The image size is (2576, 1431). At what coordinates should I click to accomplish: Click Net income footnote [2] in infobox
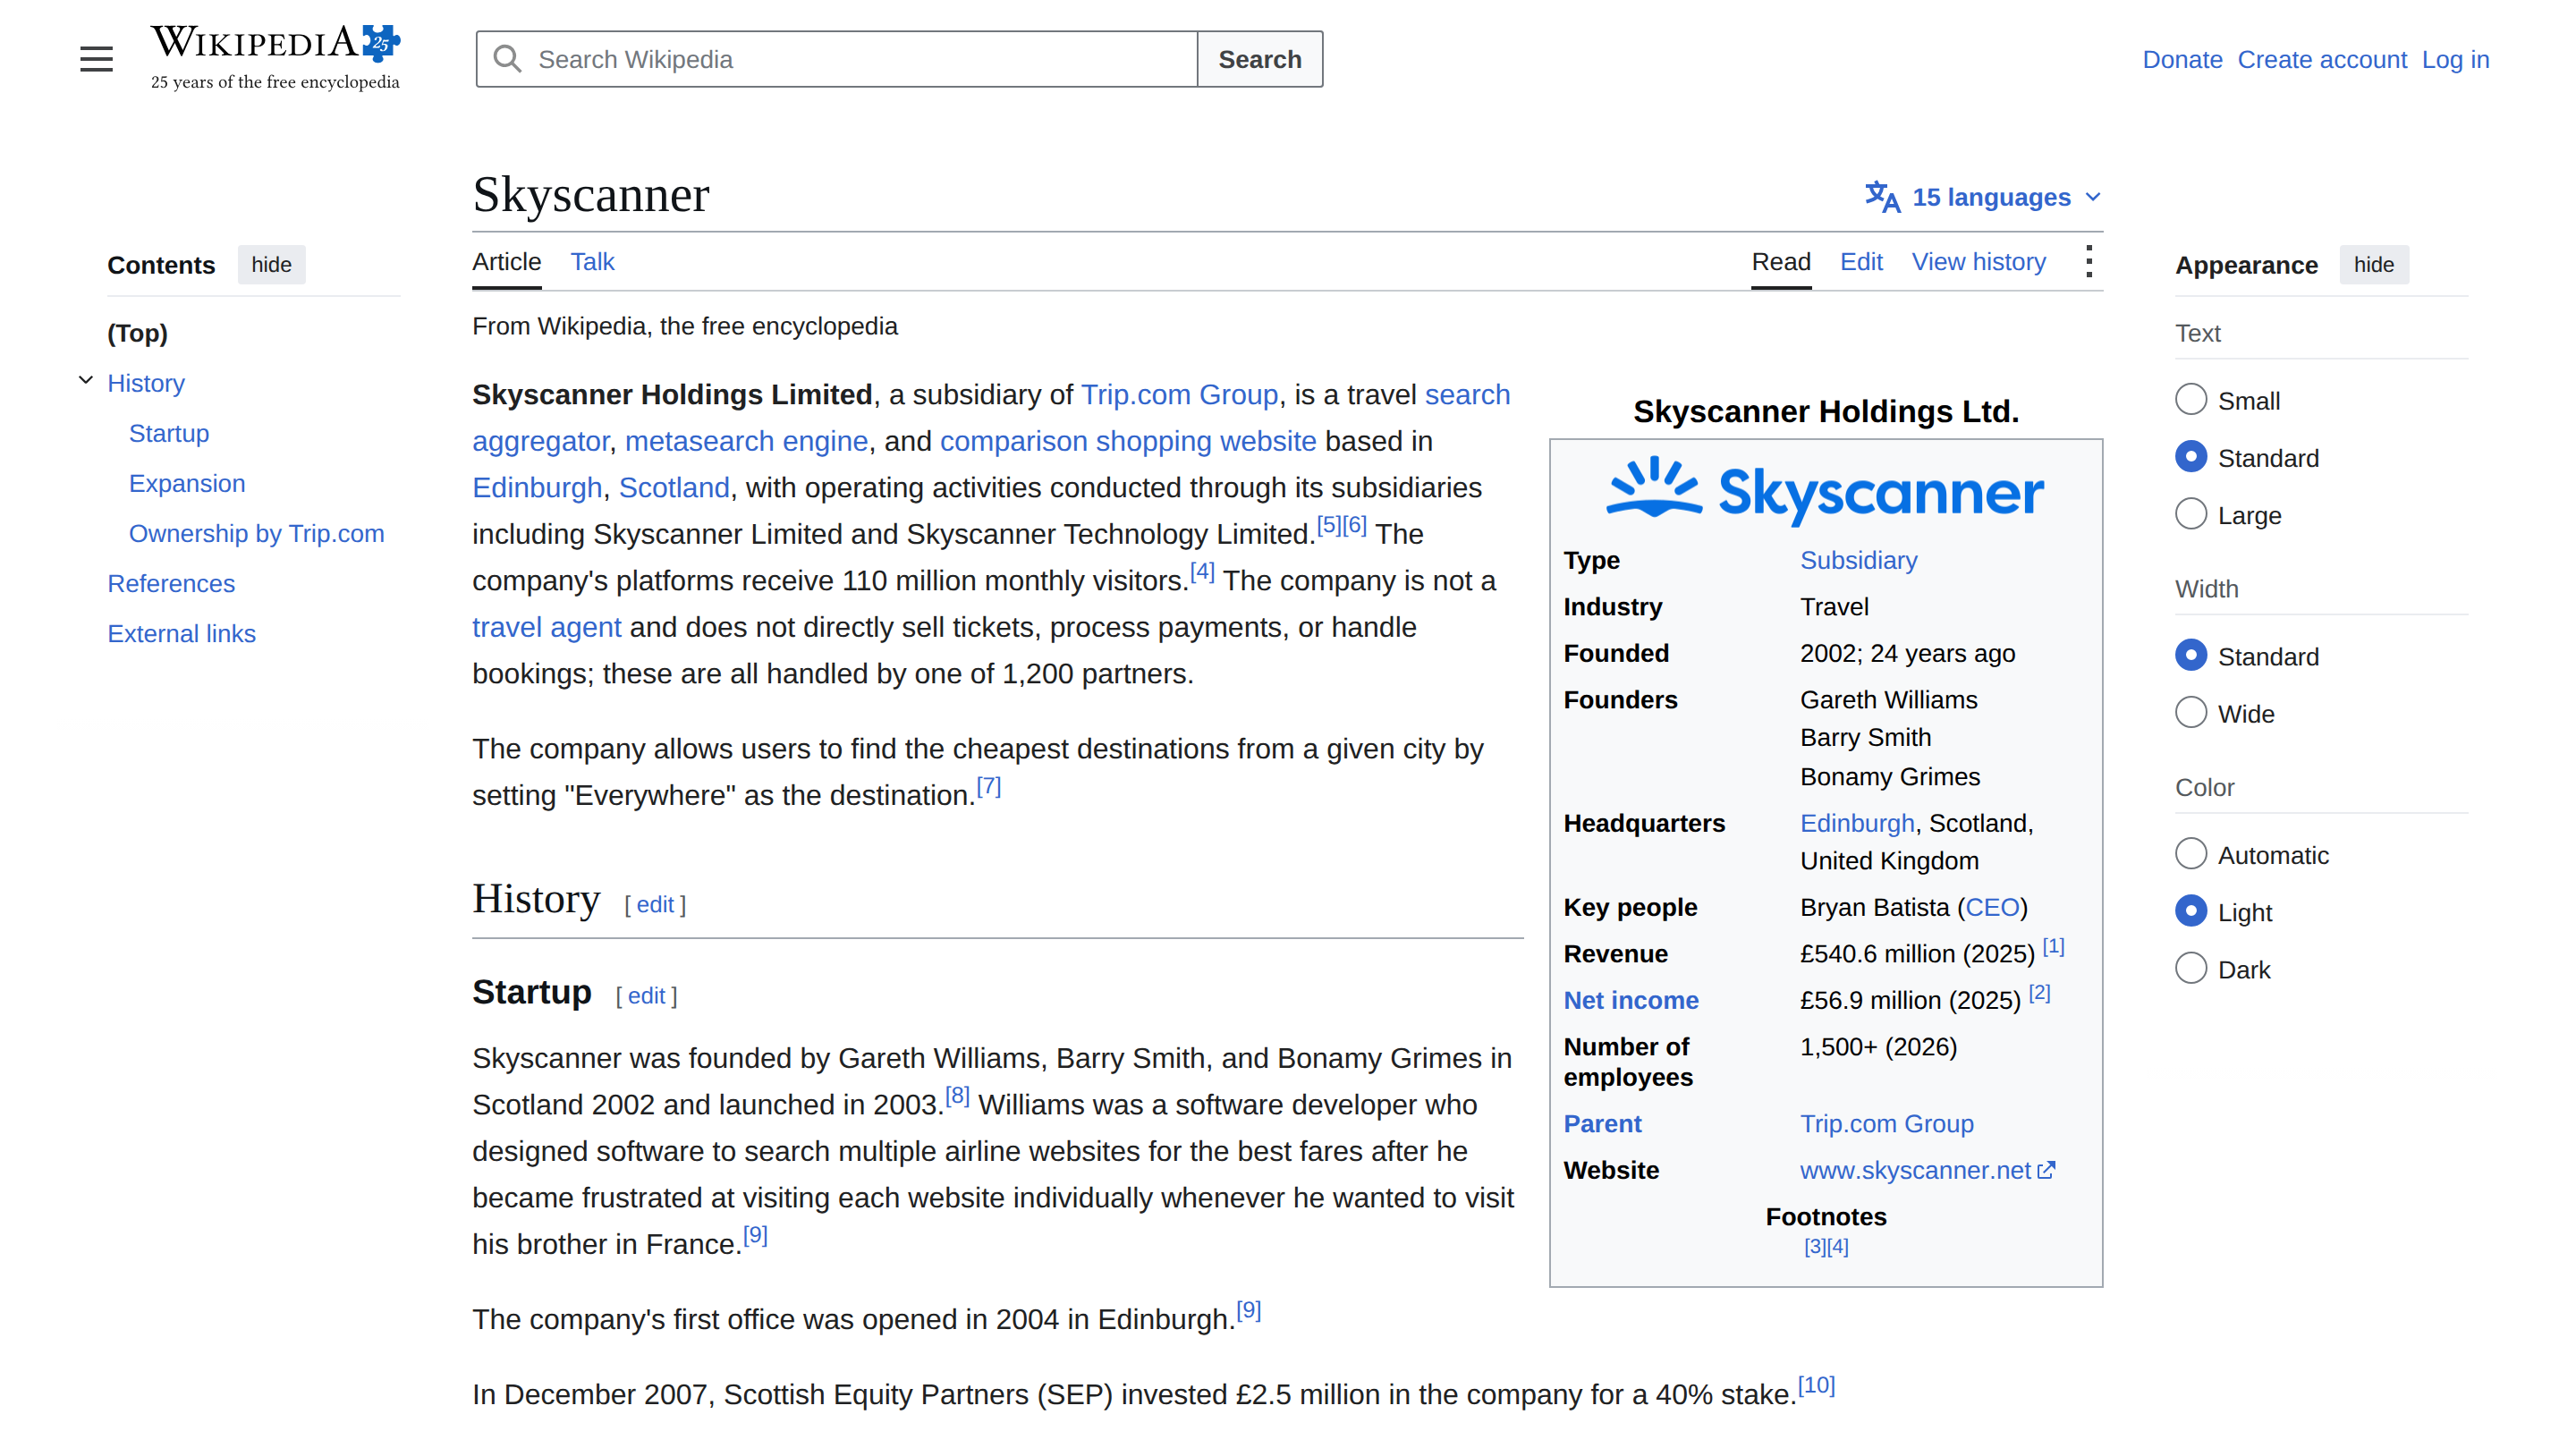click(x=2039, y=992)
